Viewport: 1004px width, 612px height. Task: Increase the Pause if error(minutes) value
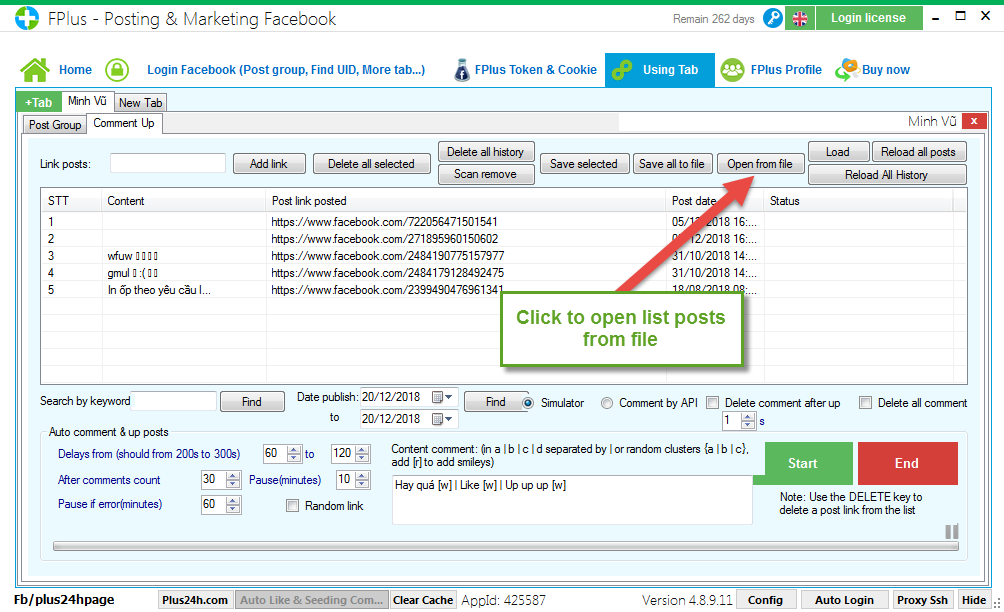pos(233,501)
